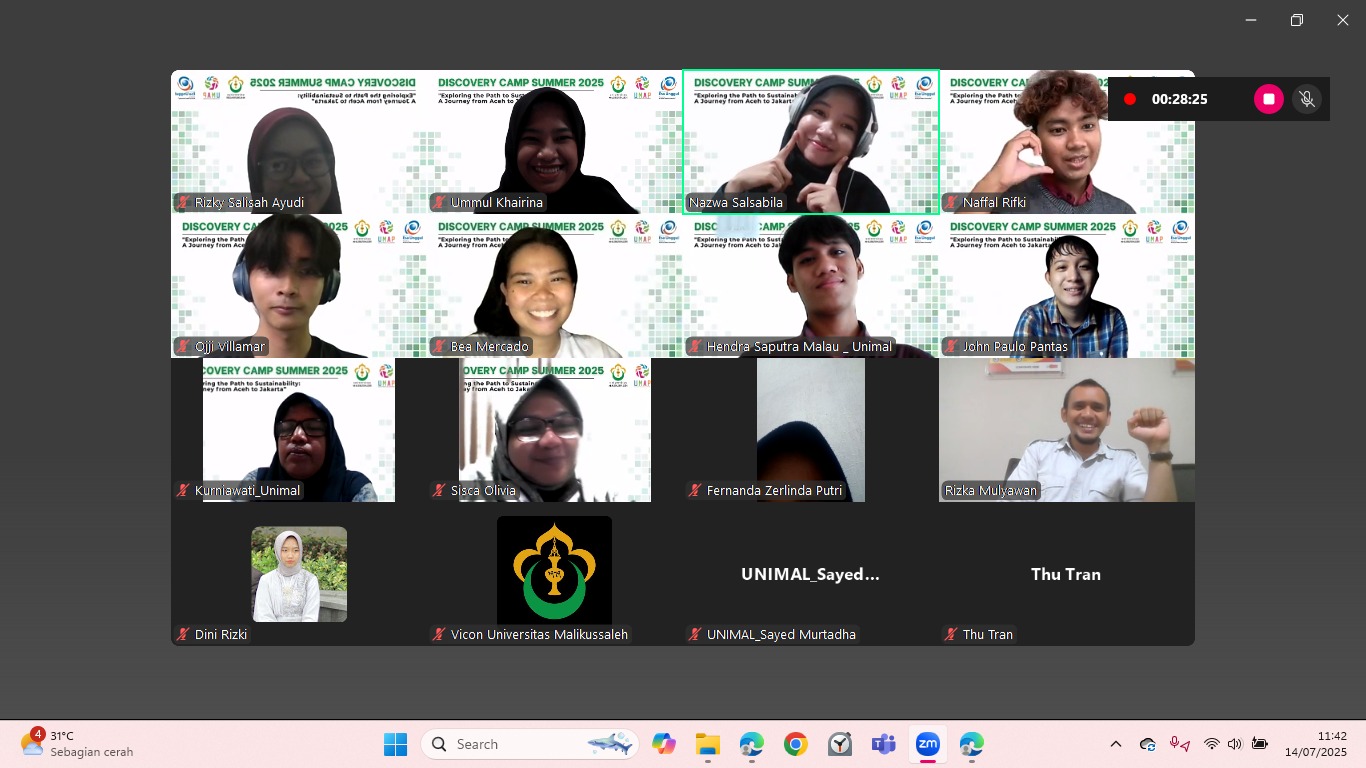Open File Explorer from the taskbar
1366x768 pixels.
pos(708,744)
